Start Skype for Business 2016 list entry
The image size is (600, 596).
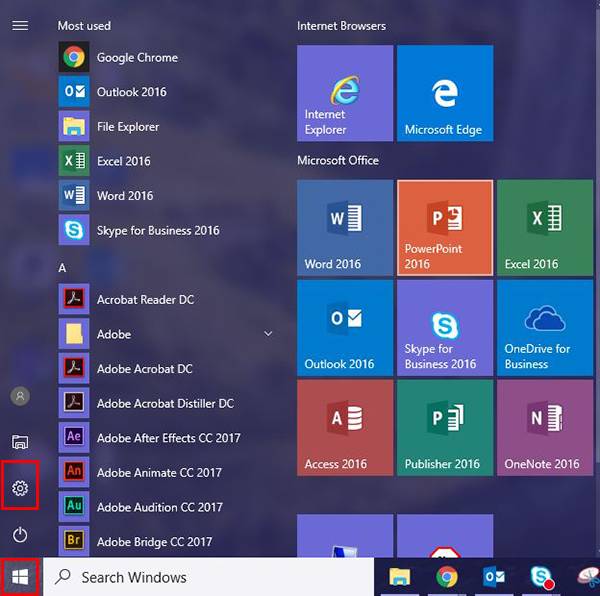pos(166,230)
